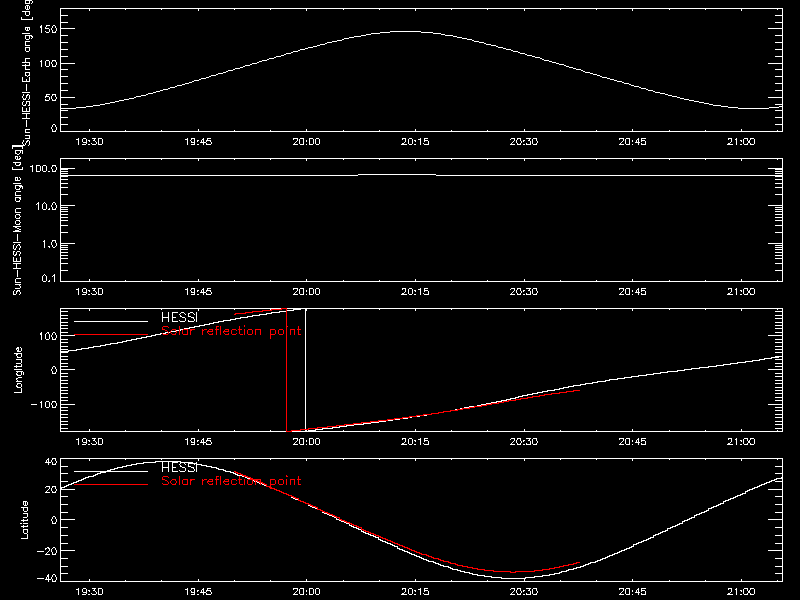Click 20:00 time label under Earth angle plot
Screen dimensions: 800x600
pyautogui.click(x=307, y=142)
